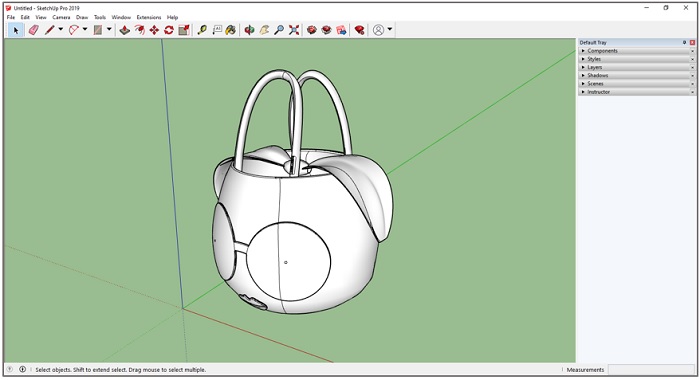This screenshot has height=380, width=700.
Task: Open the Help menu
Action: click(172, 17)
